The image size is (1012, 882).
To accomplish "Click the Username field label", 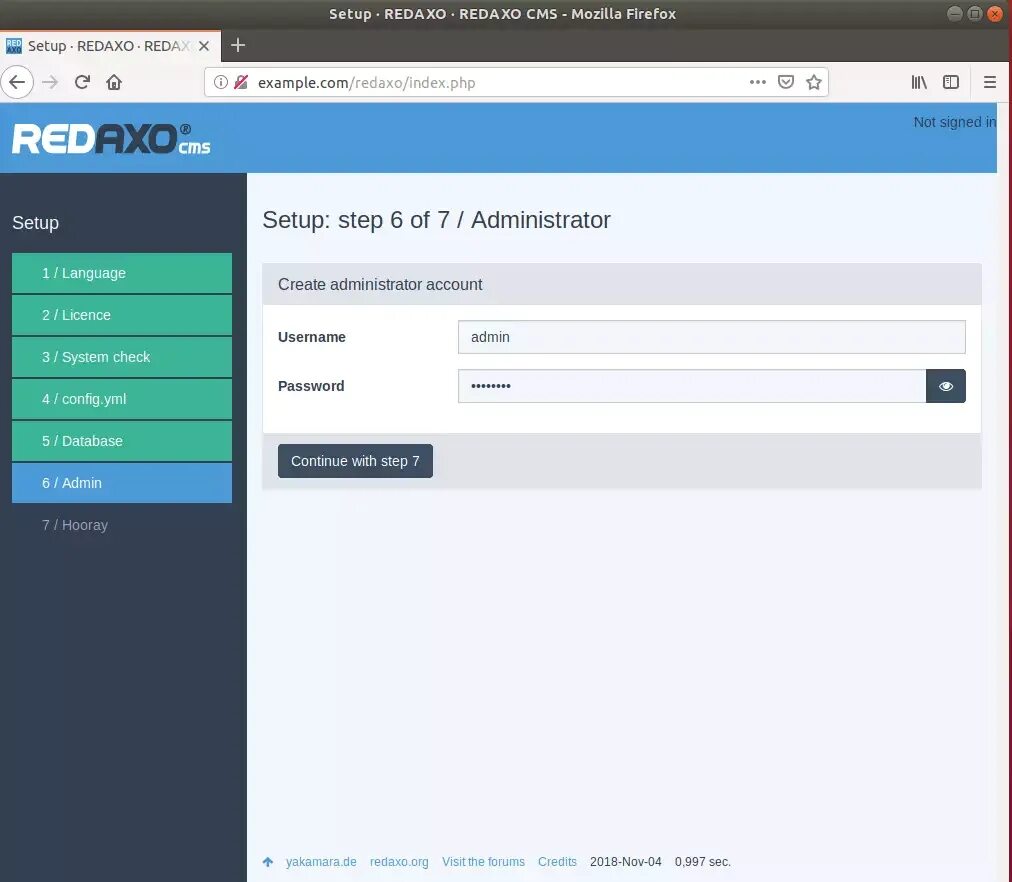I will coord(312,337).
